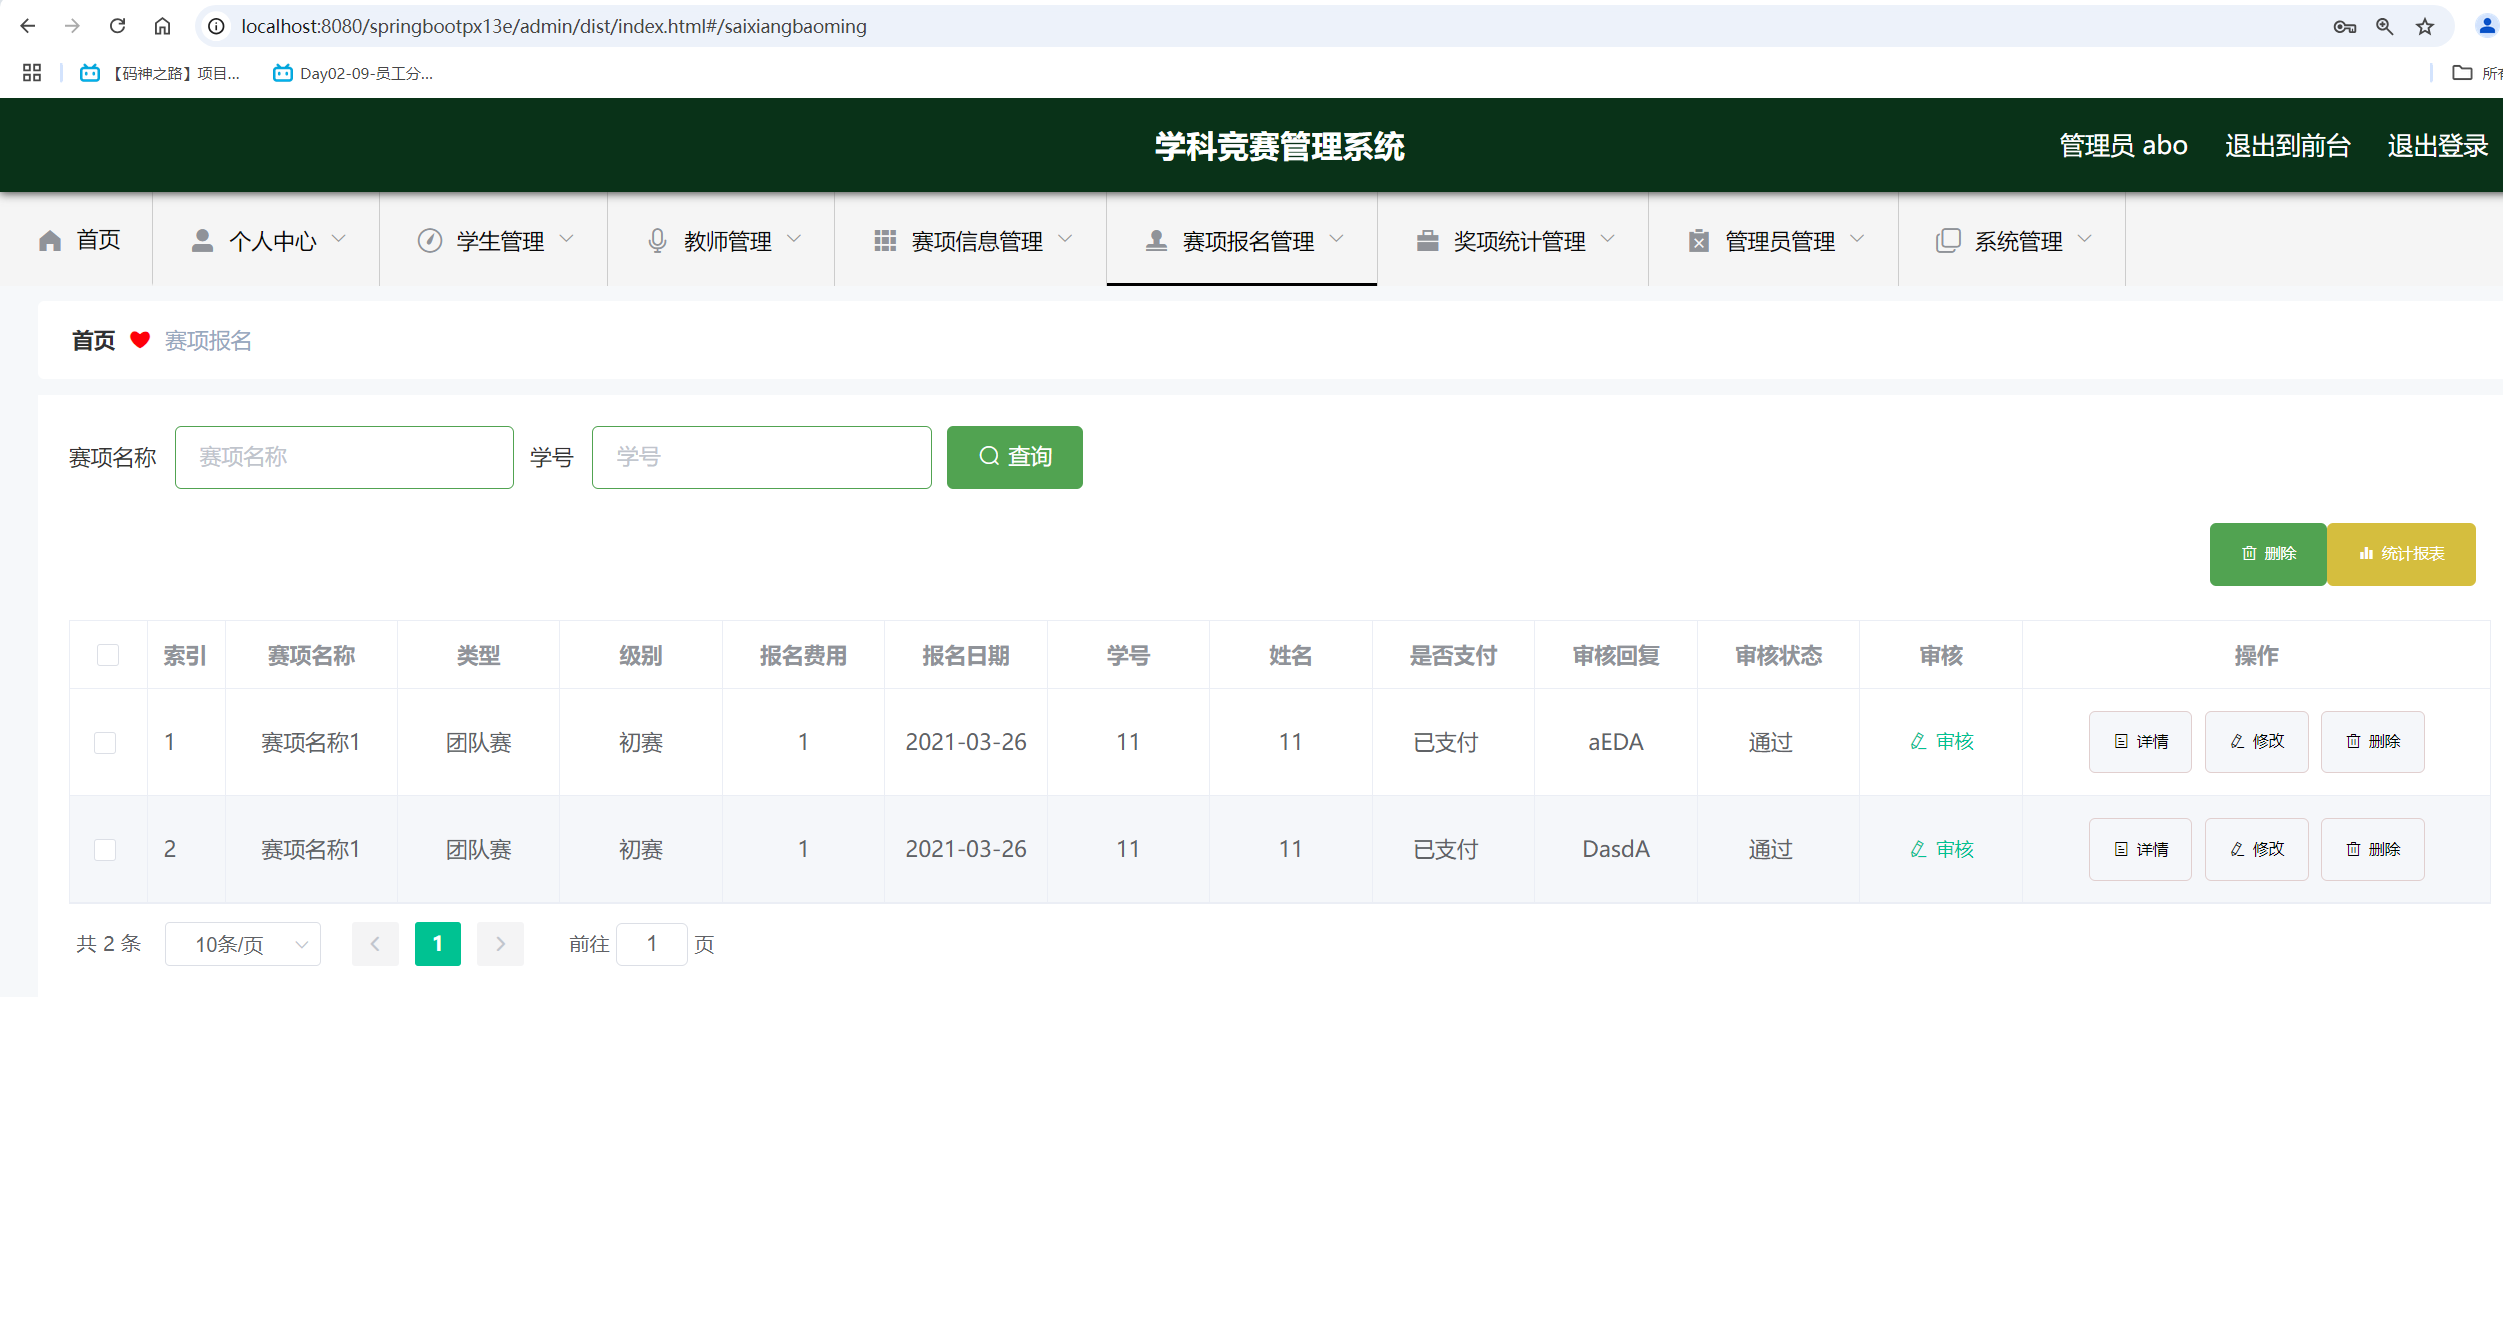Open the 10条/页 page size dropdown
The height and width of the screenshot is (1318, 2503).
click(x=243, y=944)
